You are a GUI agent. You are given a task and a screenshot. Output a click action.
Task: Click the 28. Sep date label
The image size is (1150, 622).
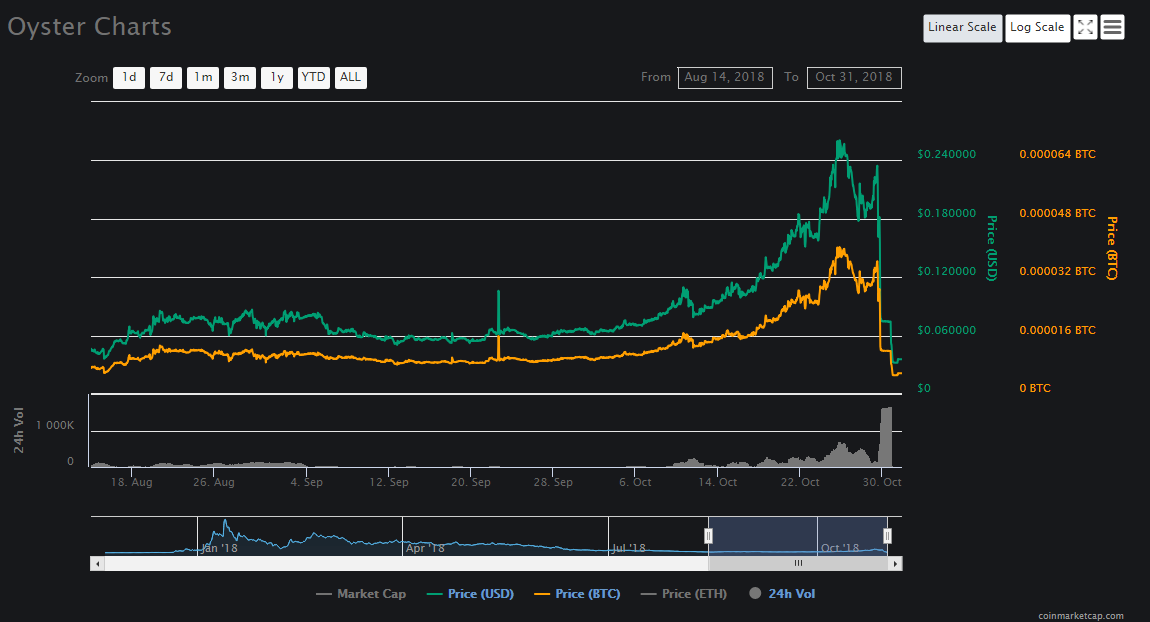pos(553,482)
